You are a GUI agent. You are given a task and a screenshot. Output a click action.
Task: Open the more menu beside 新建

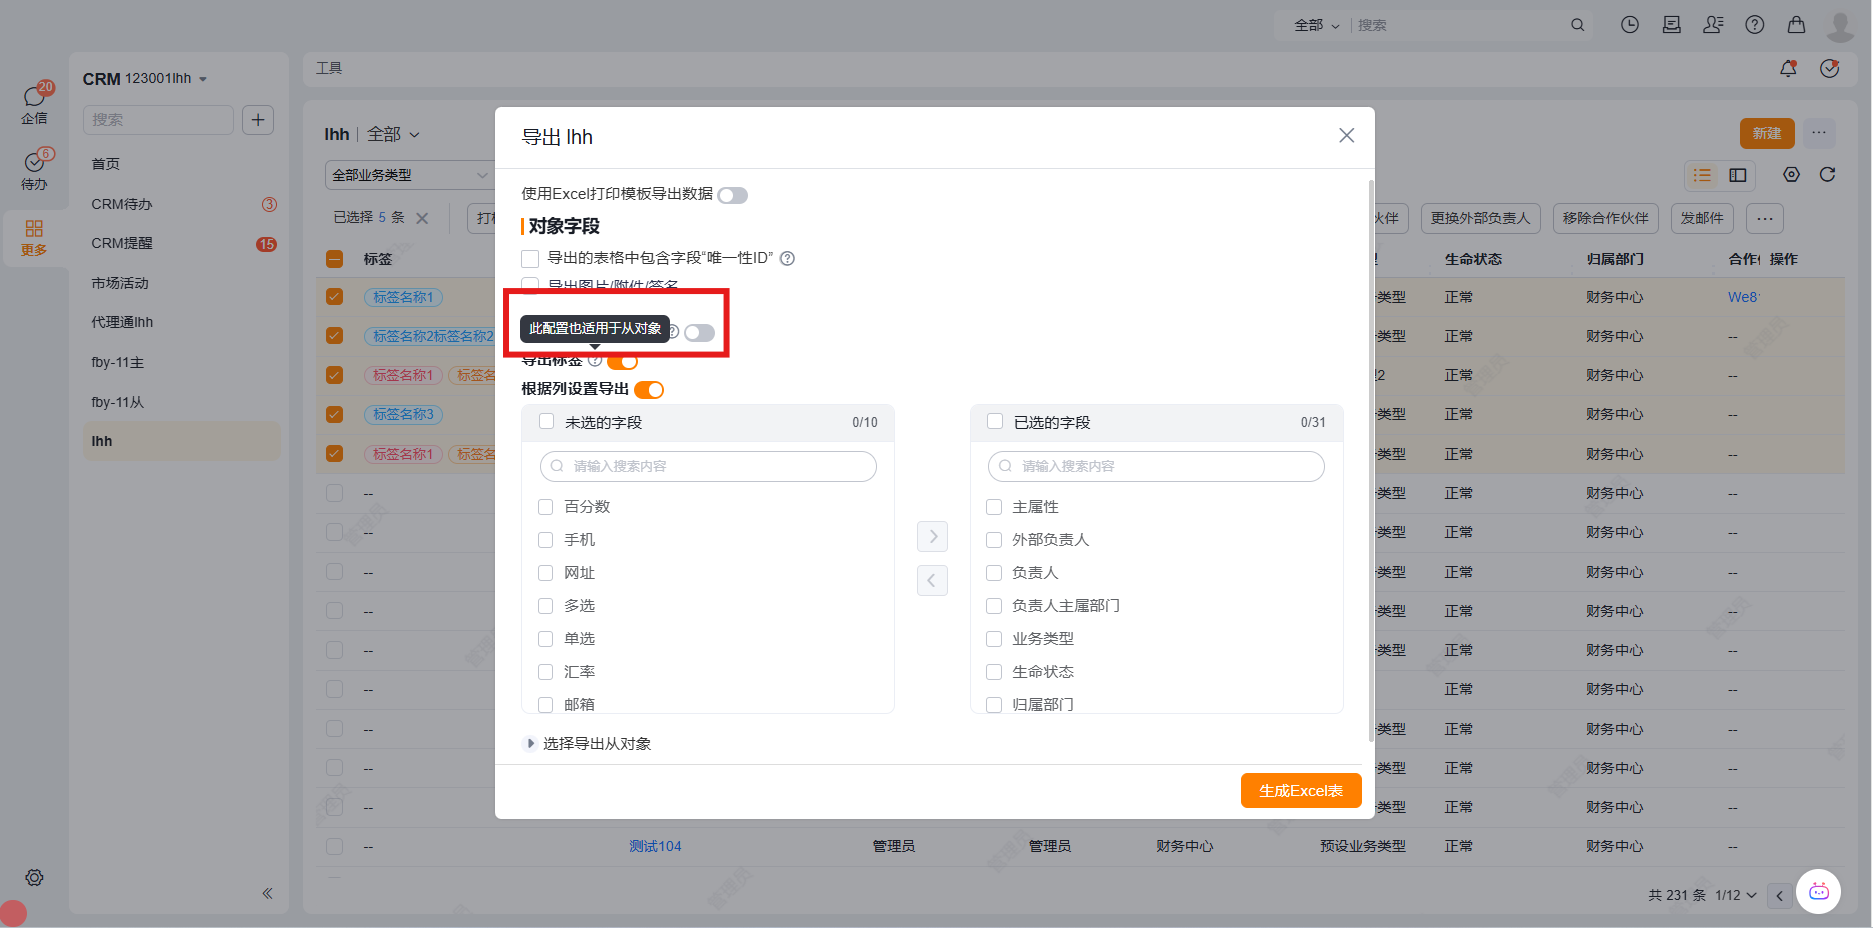[x=1819, y=133]
